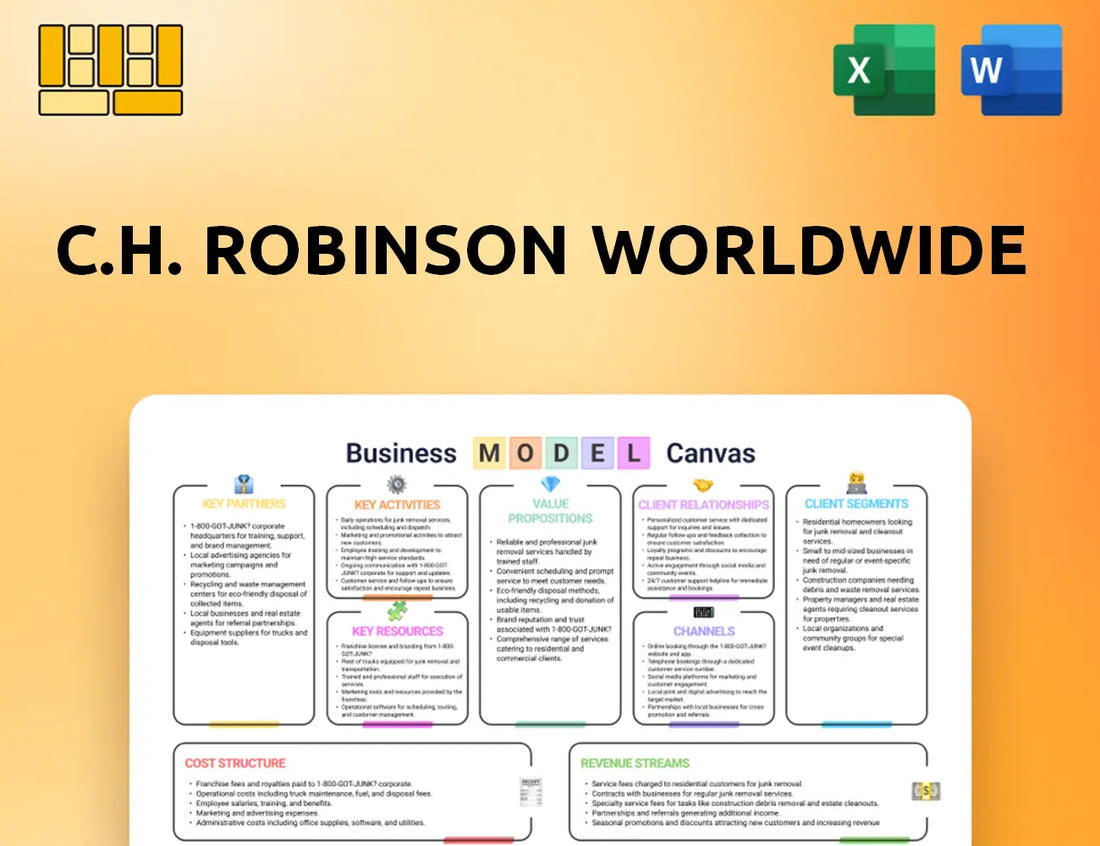
Task: Click the diamond icon above Value Propositions
Action: (550, 484)
